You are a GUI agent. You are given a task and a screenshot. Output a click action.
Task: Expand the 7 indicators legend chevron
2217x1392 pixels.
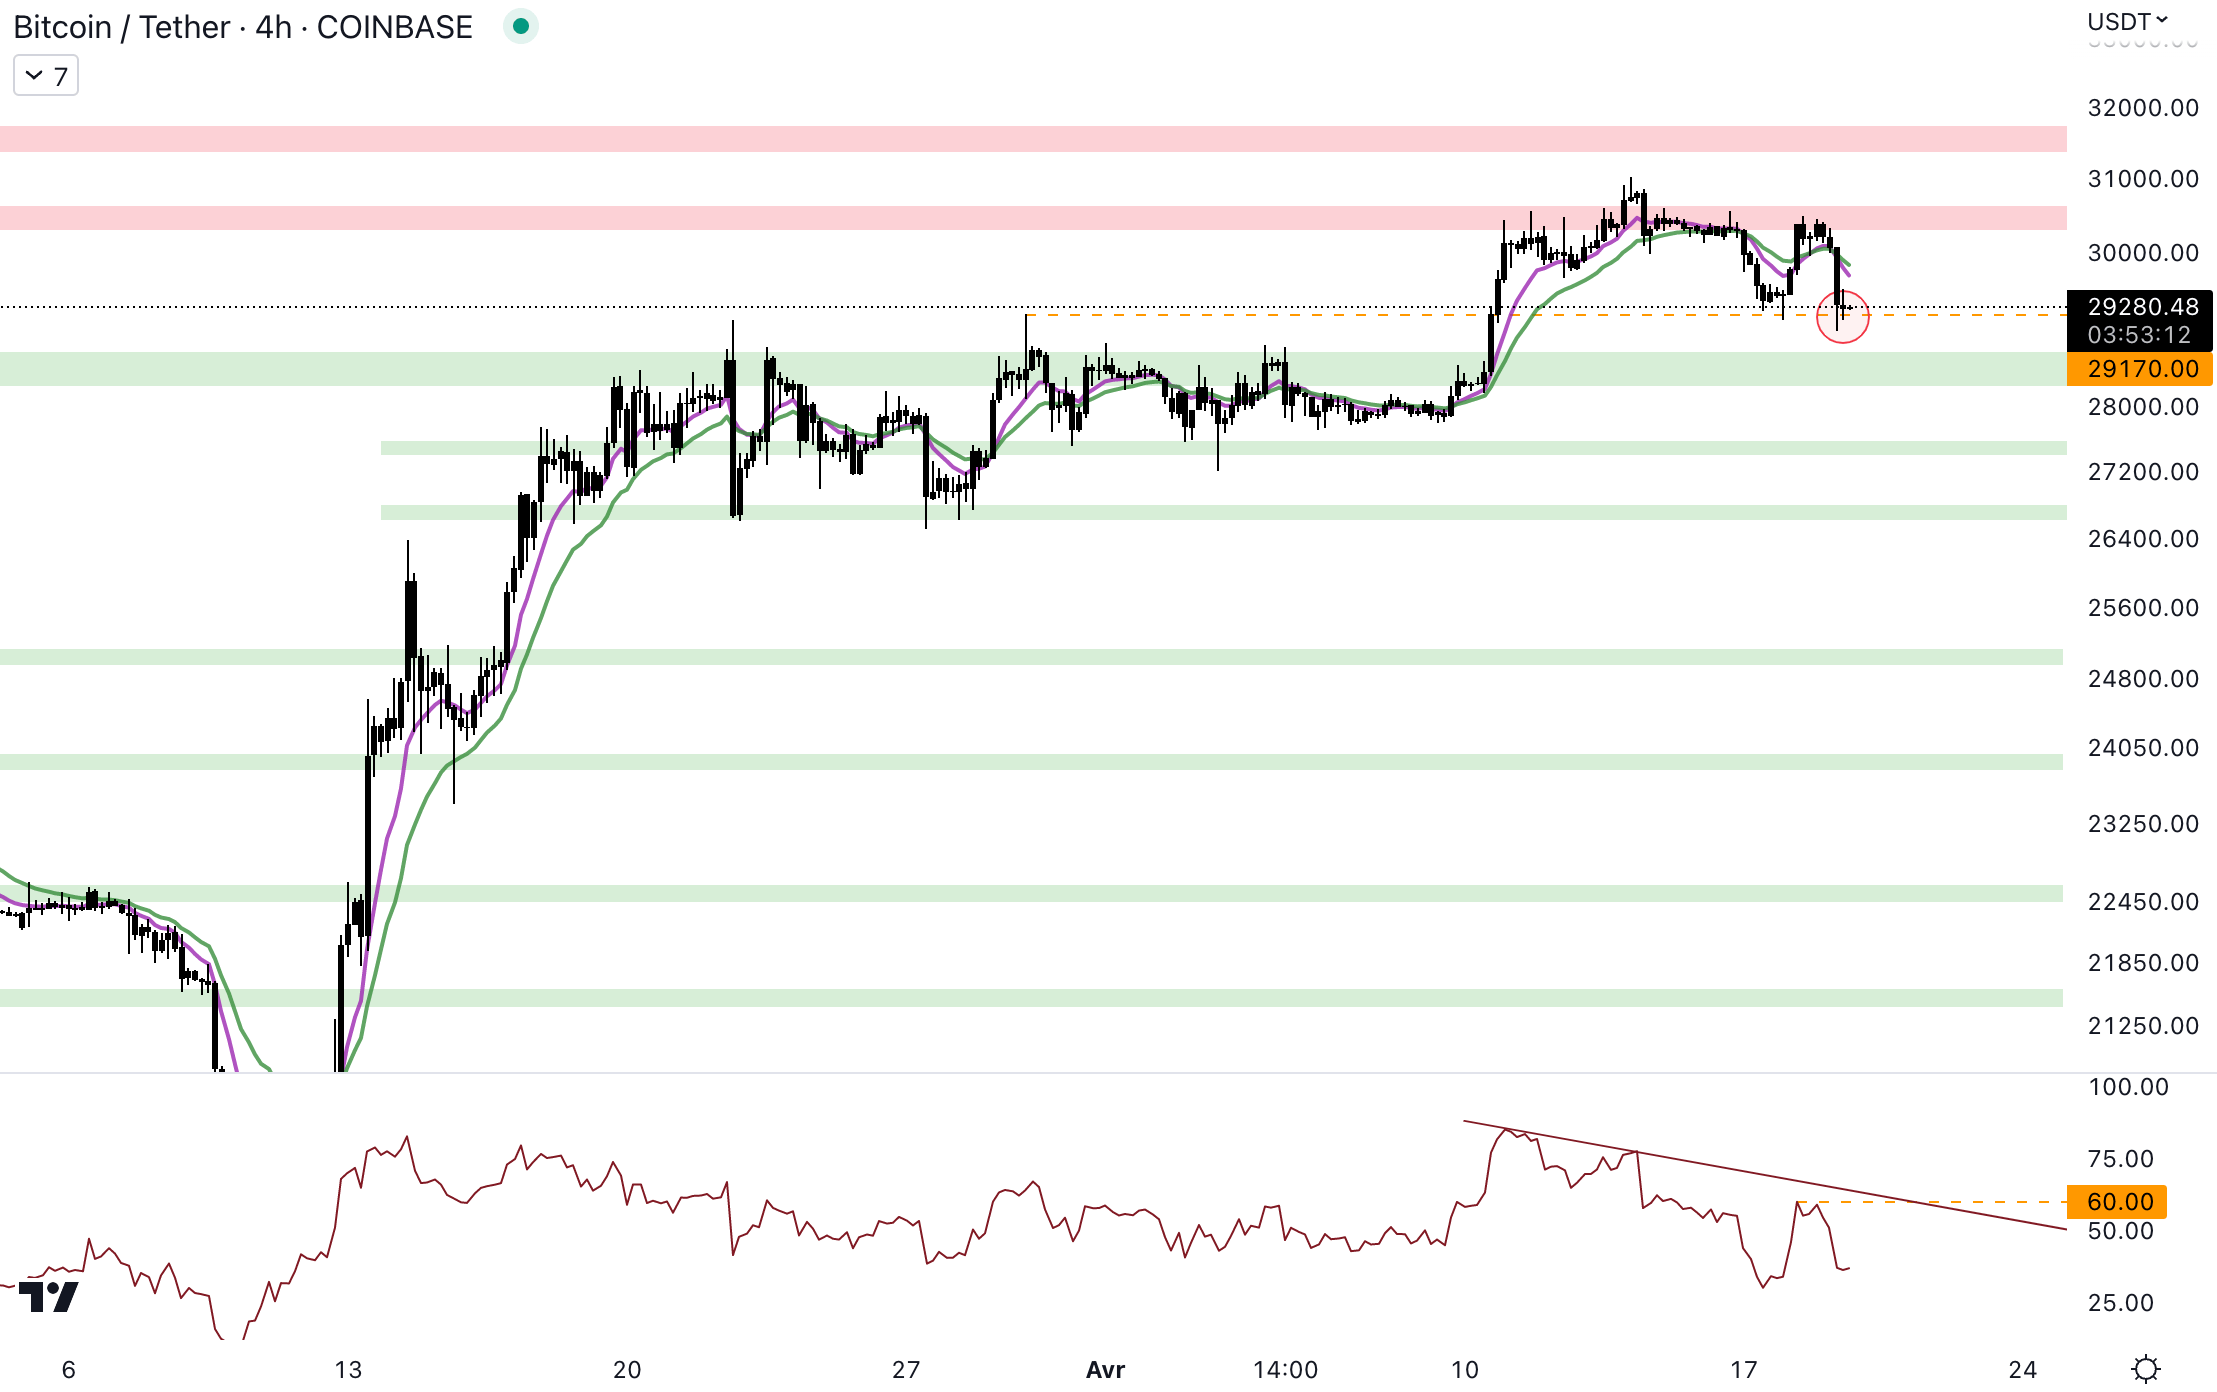[x=34, y=76]
